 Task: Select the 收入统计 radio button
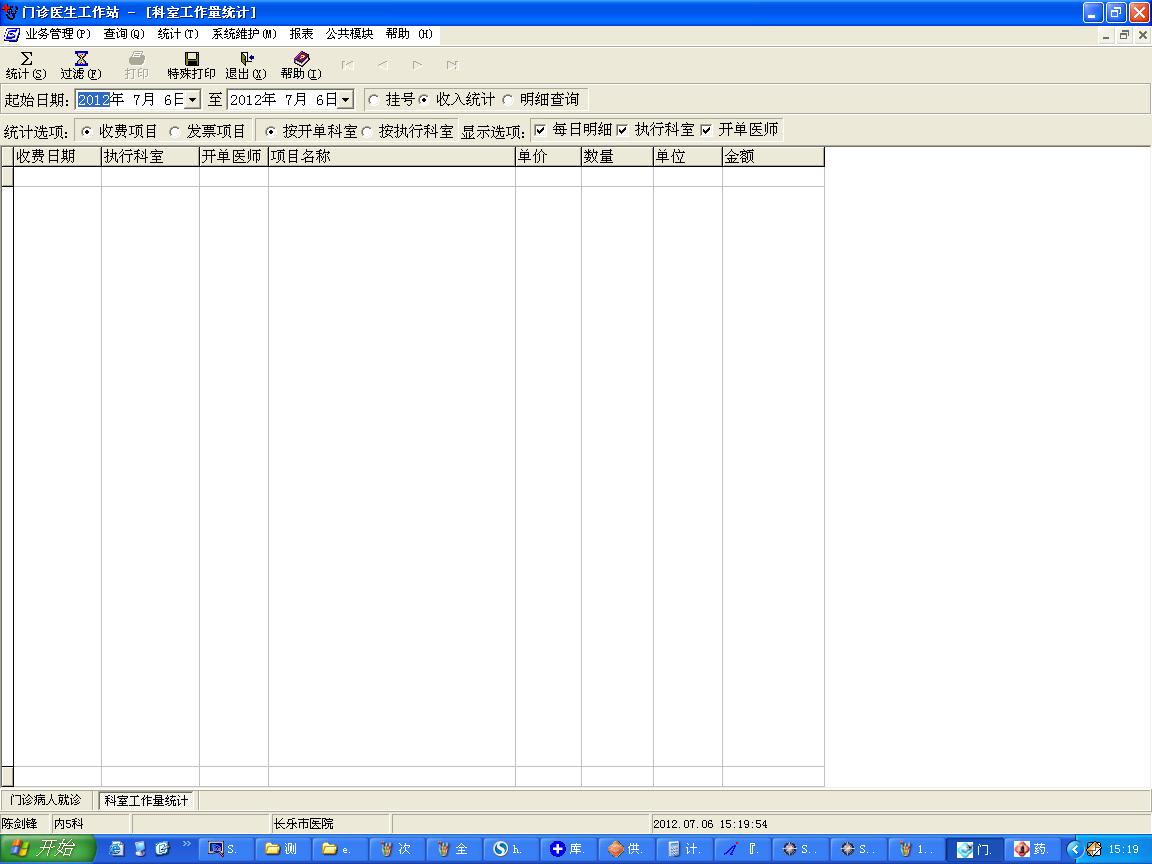[x=424, y=100]
